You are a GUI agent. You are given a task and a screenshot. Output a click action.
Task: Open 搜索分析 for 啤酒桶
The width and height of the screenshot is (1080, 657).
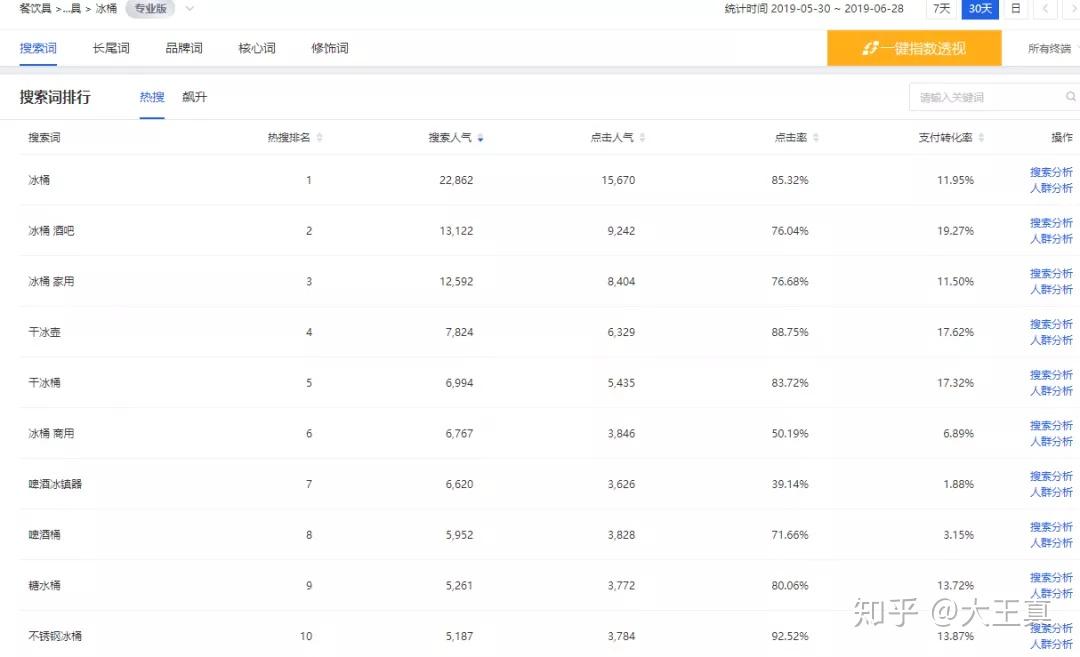coord(1051,527)
